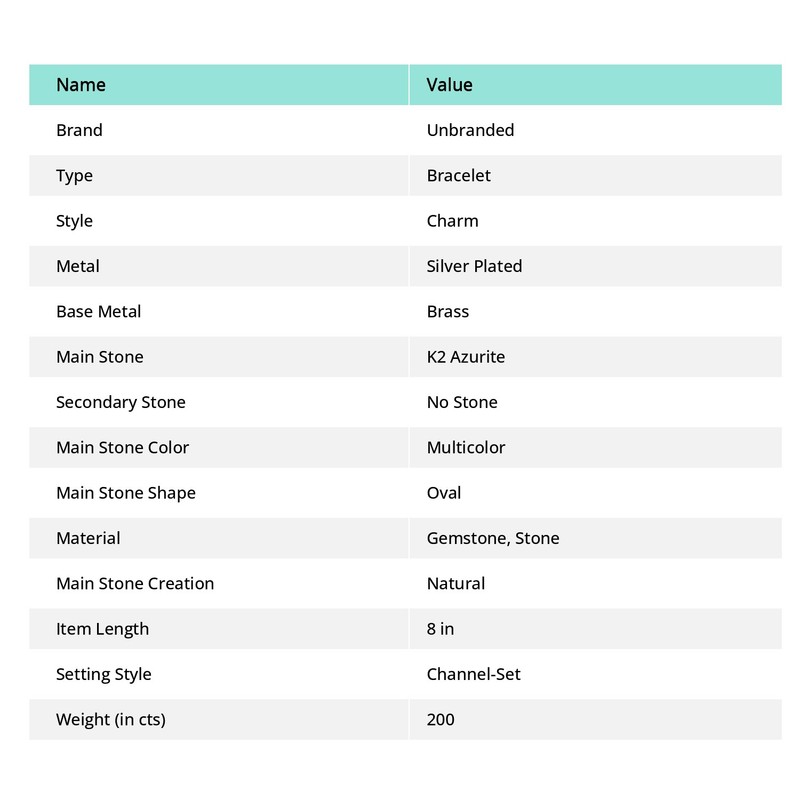Select the No Stone value
The image size is (800, 800).
pyautogui.click(x=462, y=403)
